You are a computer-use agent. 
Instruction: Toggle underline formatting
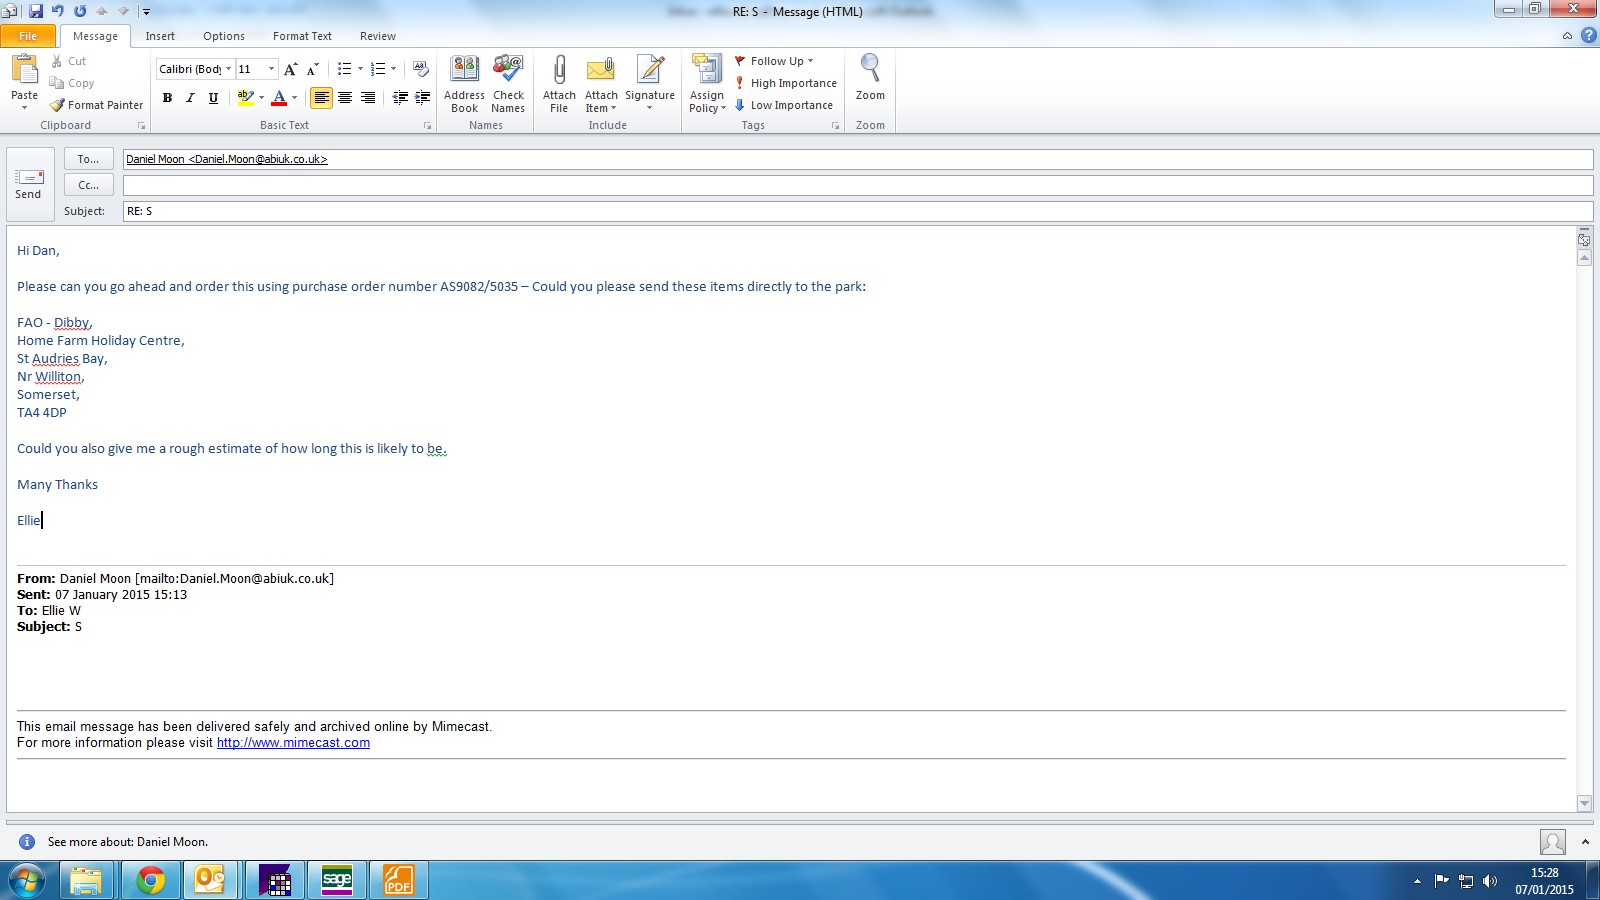pyautogui.click(x=213, y=98)
